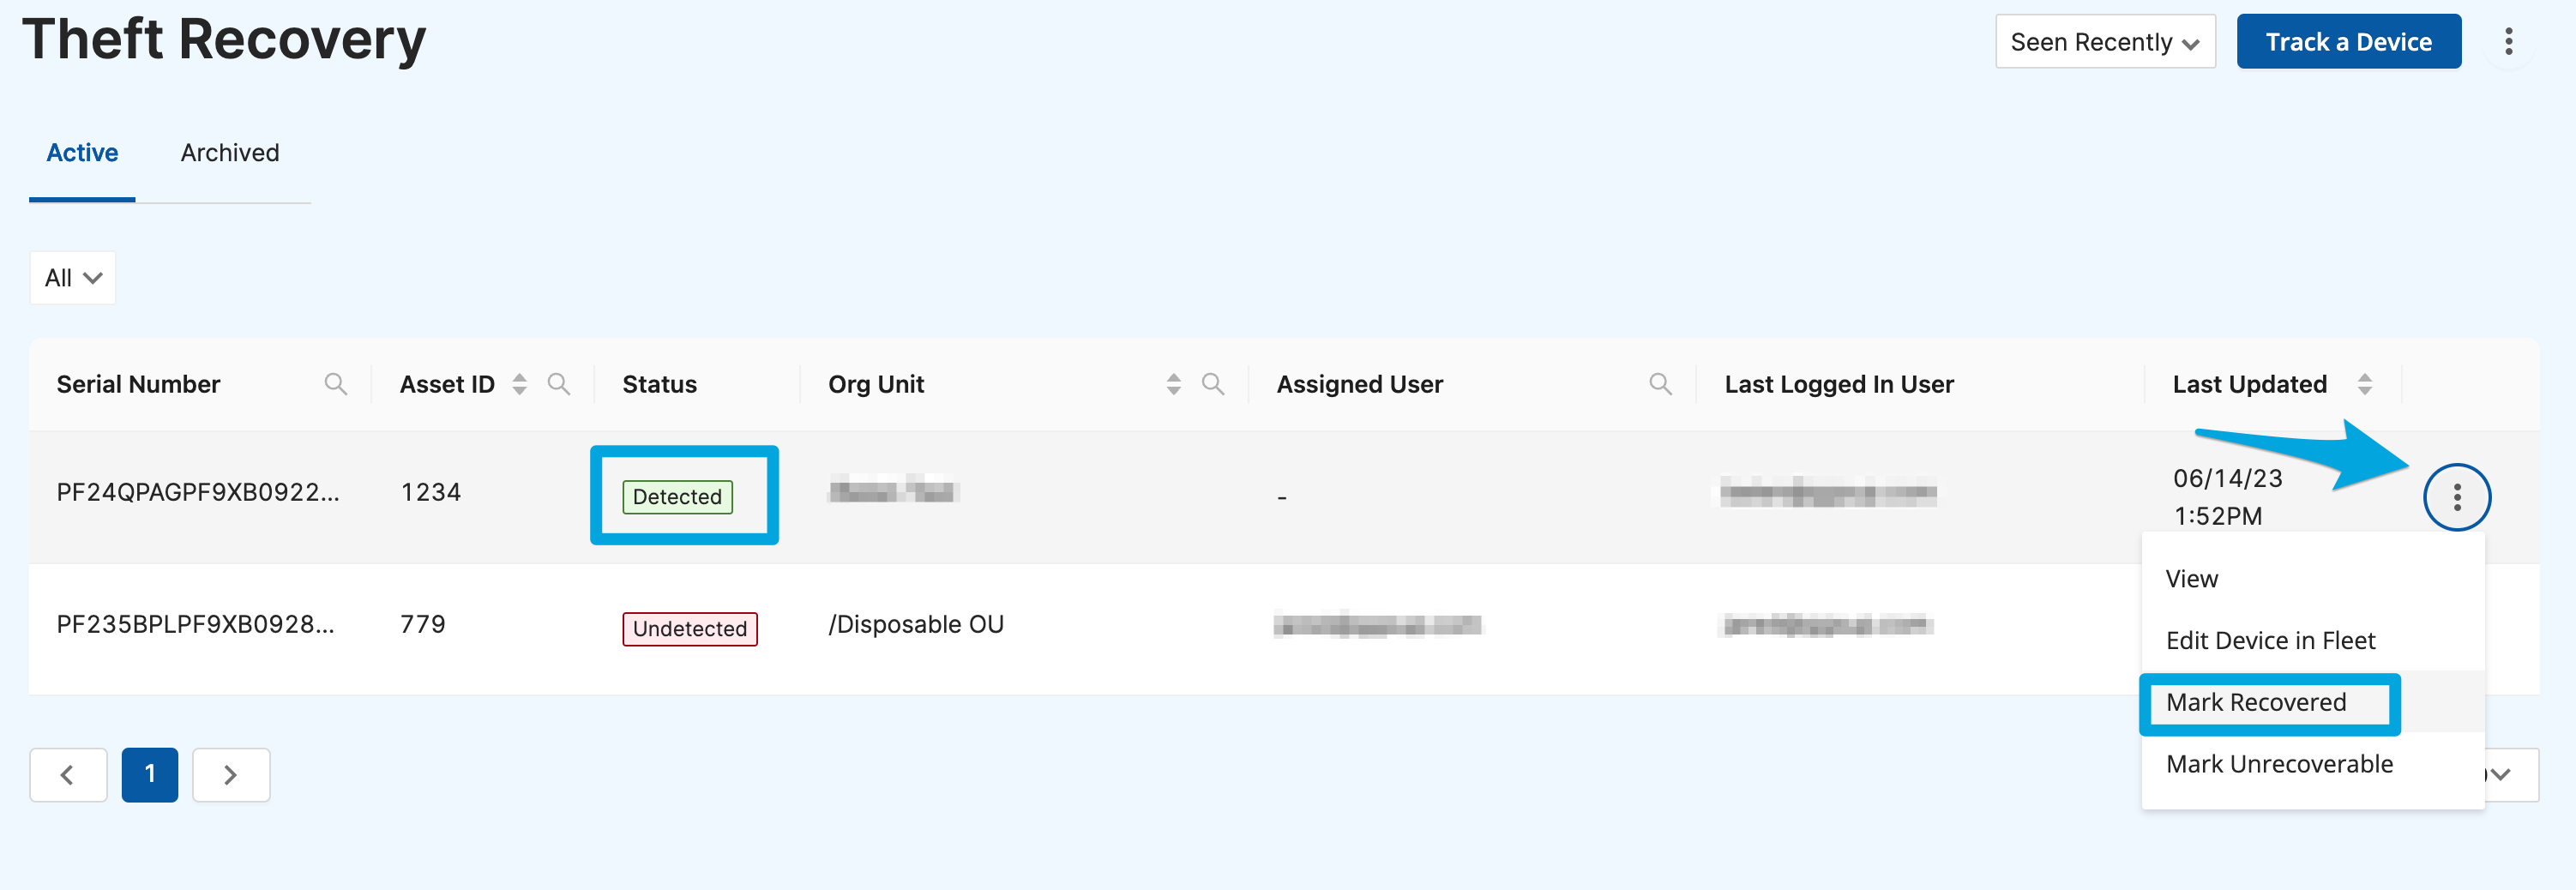Click the Undetected status badge

coord(689,629)
